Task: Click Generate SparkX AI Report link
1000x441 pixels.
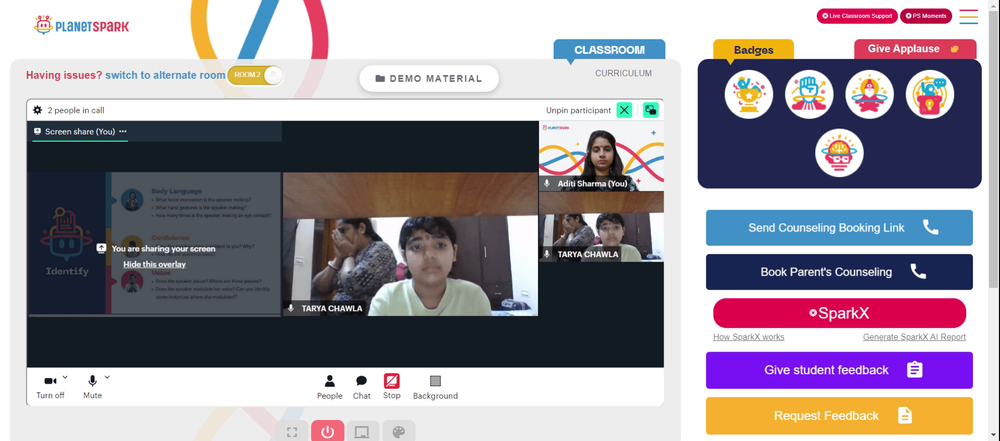Action: [x=914, y=337]
